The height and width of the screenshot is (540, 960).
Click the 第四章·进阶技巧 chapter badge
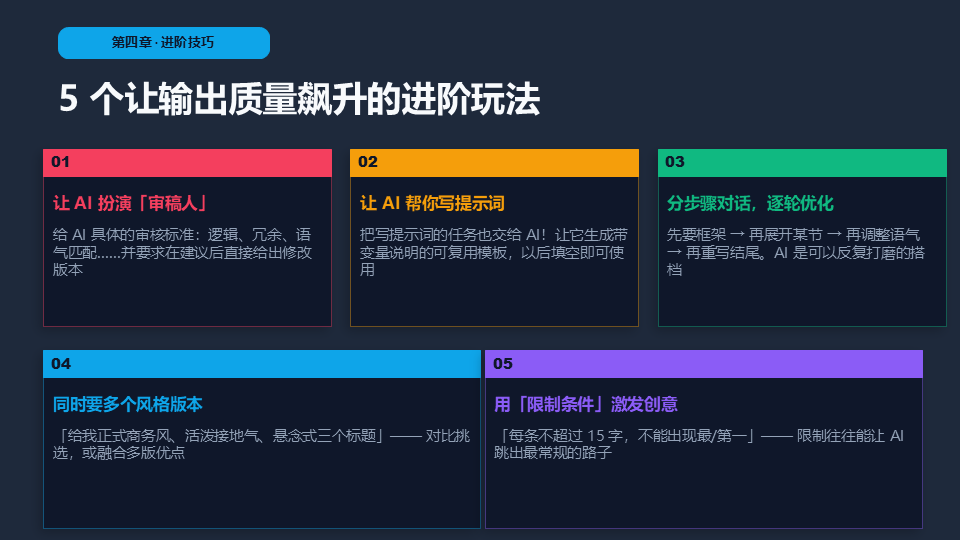(163, 43)
